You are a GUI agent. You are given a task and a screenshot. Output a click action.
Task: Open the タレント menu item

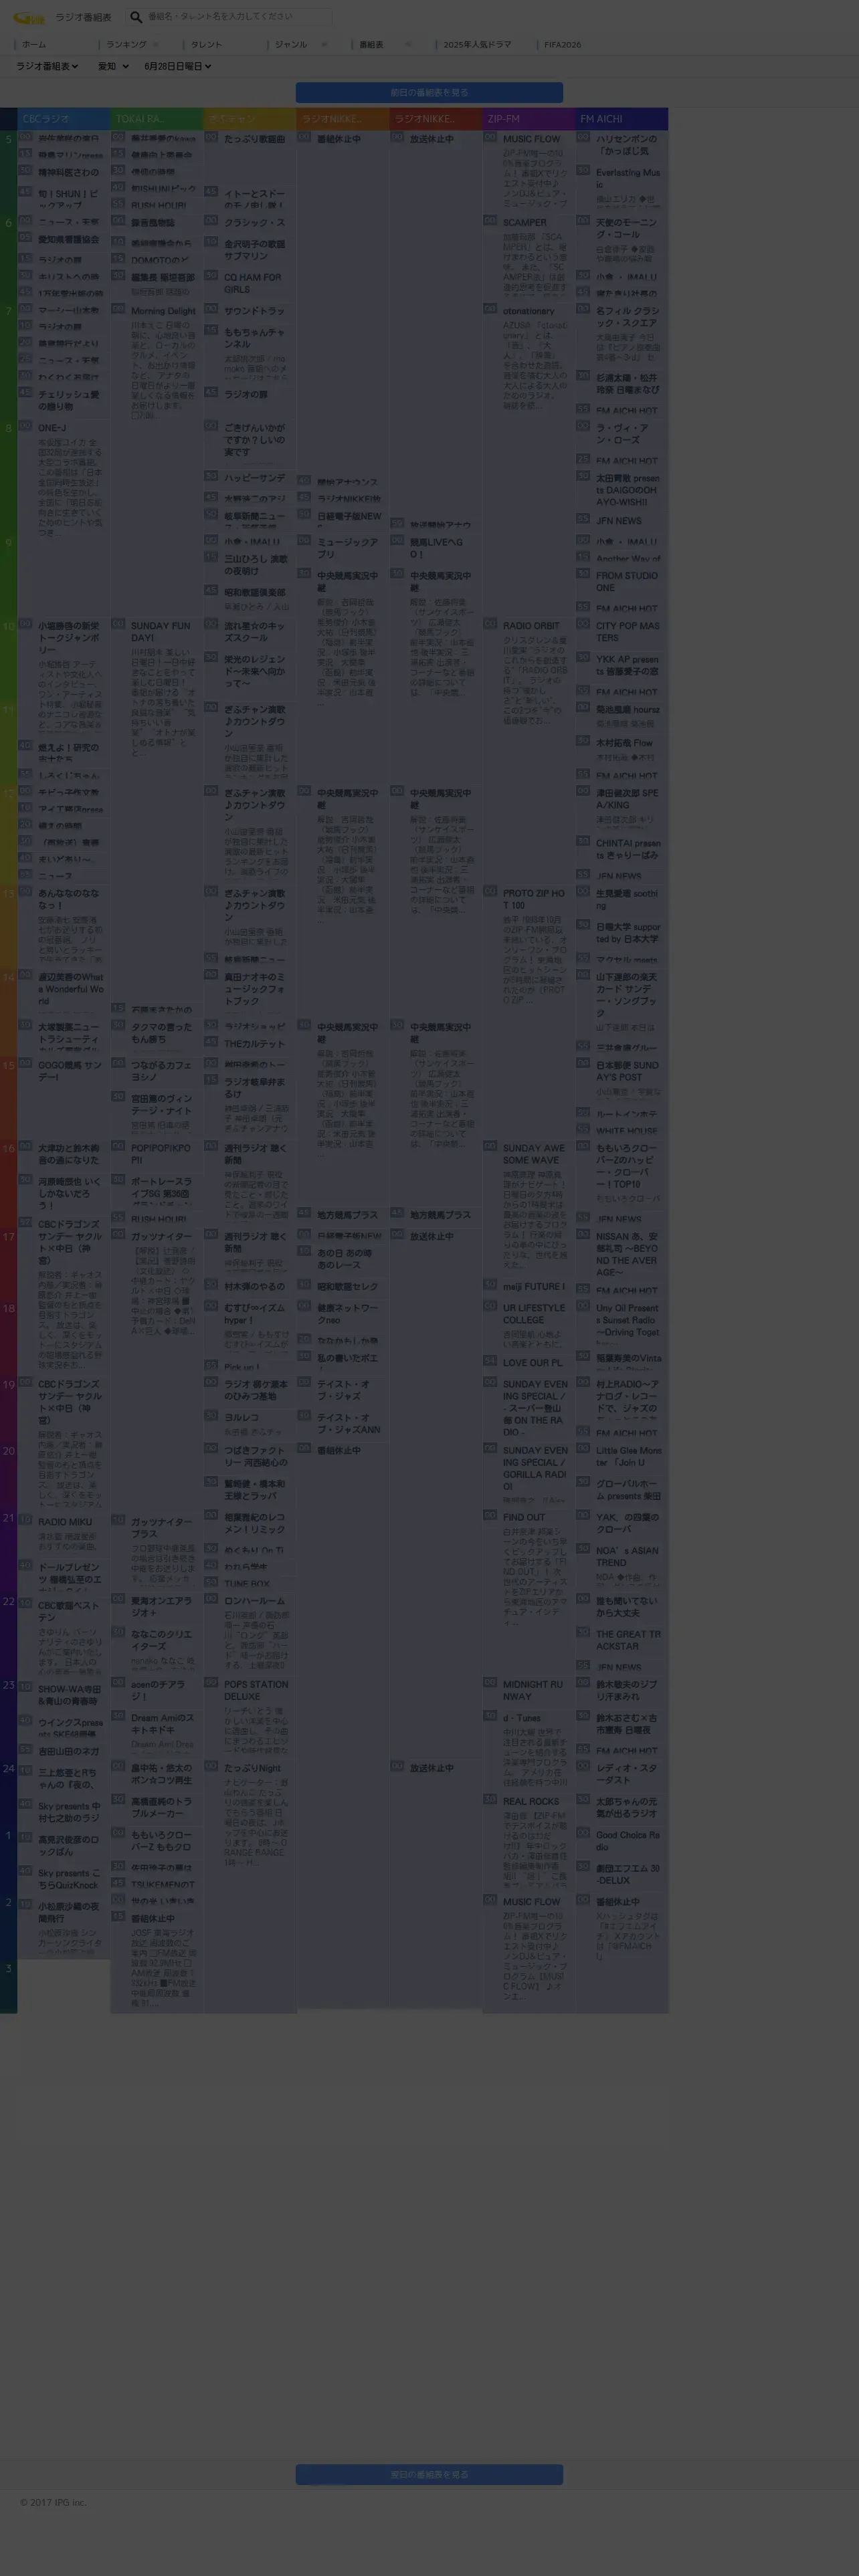(206, 45)
